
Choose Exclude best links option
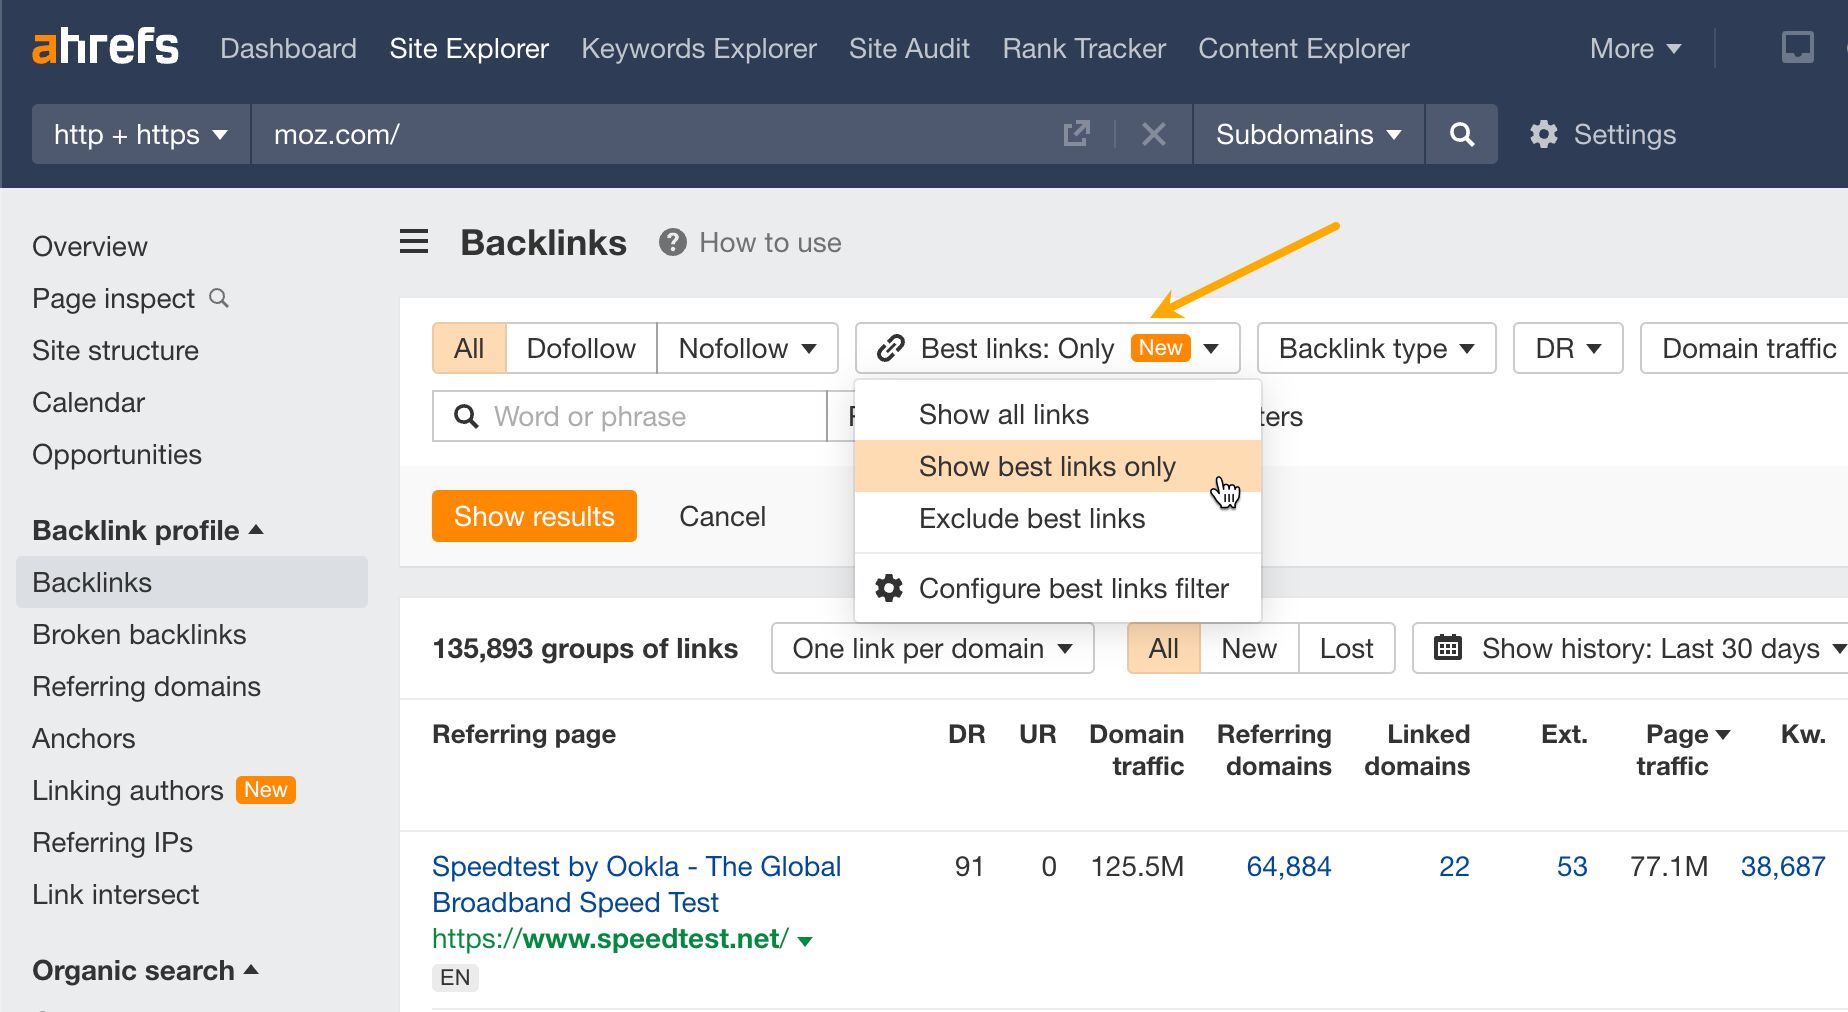pyautogui.click(x=1031, y=518)
